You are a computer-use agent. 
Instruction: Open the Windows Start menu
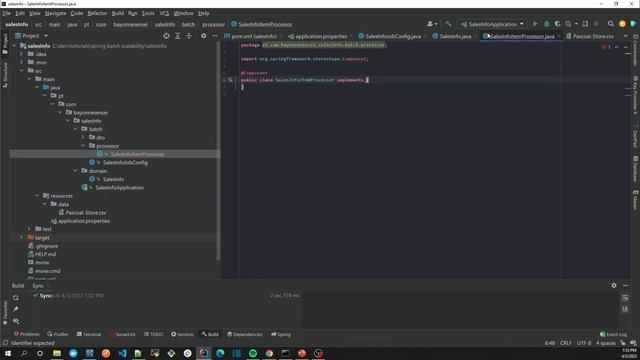[8, 353]
